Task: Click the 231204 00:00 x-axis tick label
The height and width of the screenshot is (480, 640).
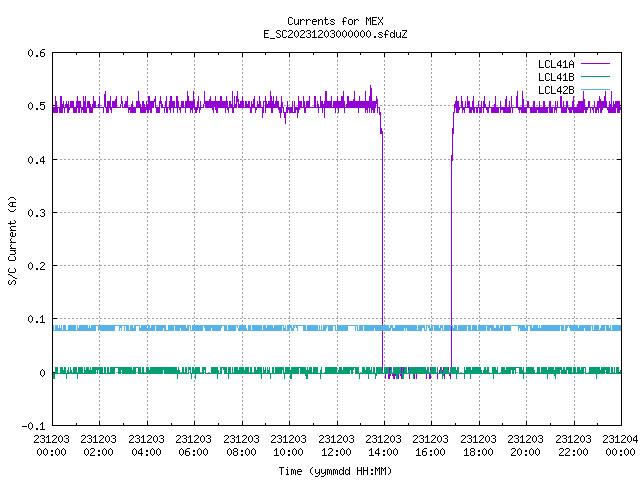Action: tap(620, 446)
